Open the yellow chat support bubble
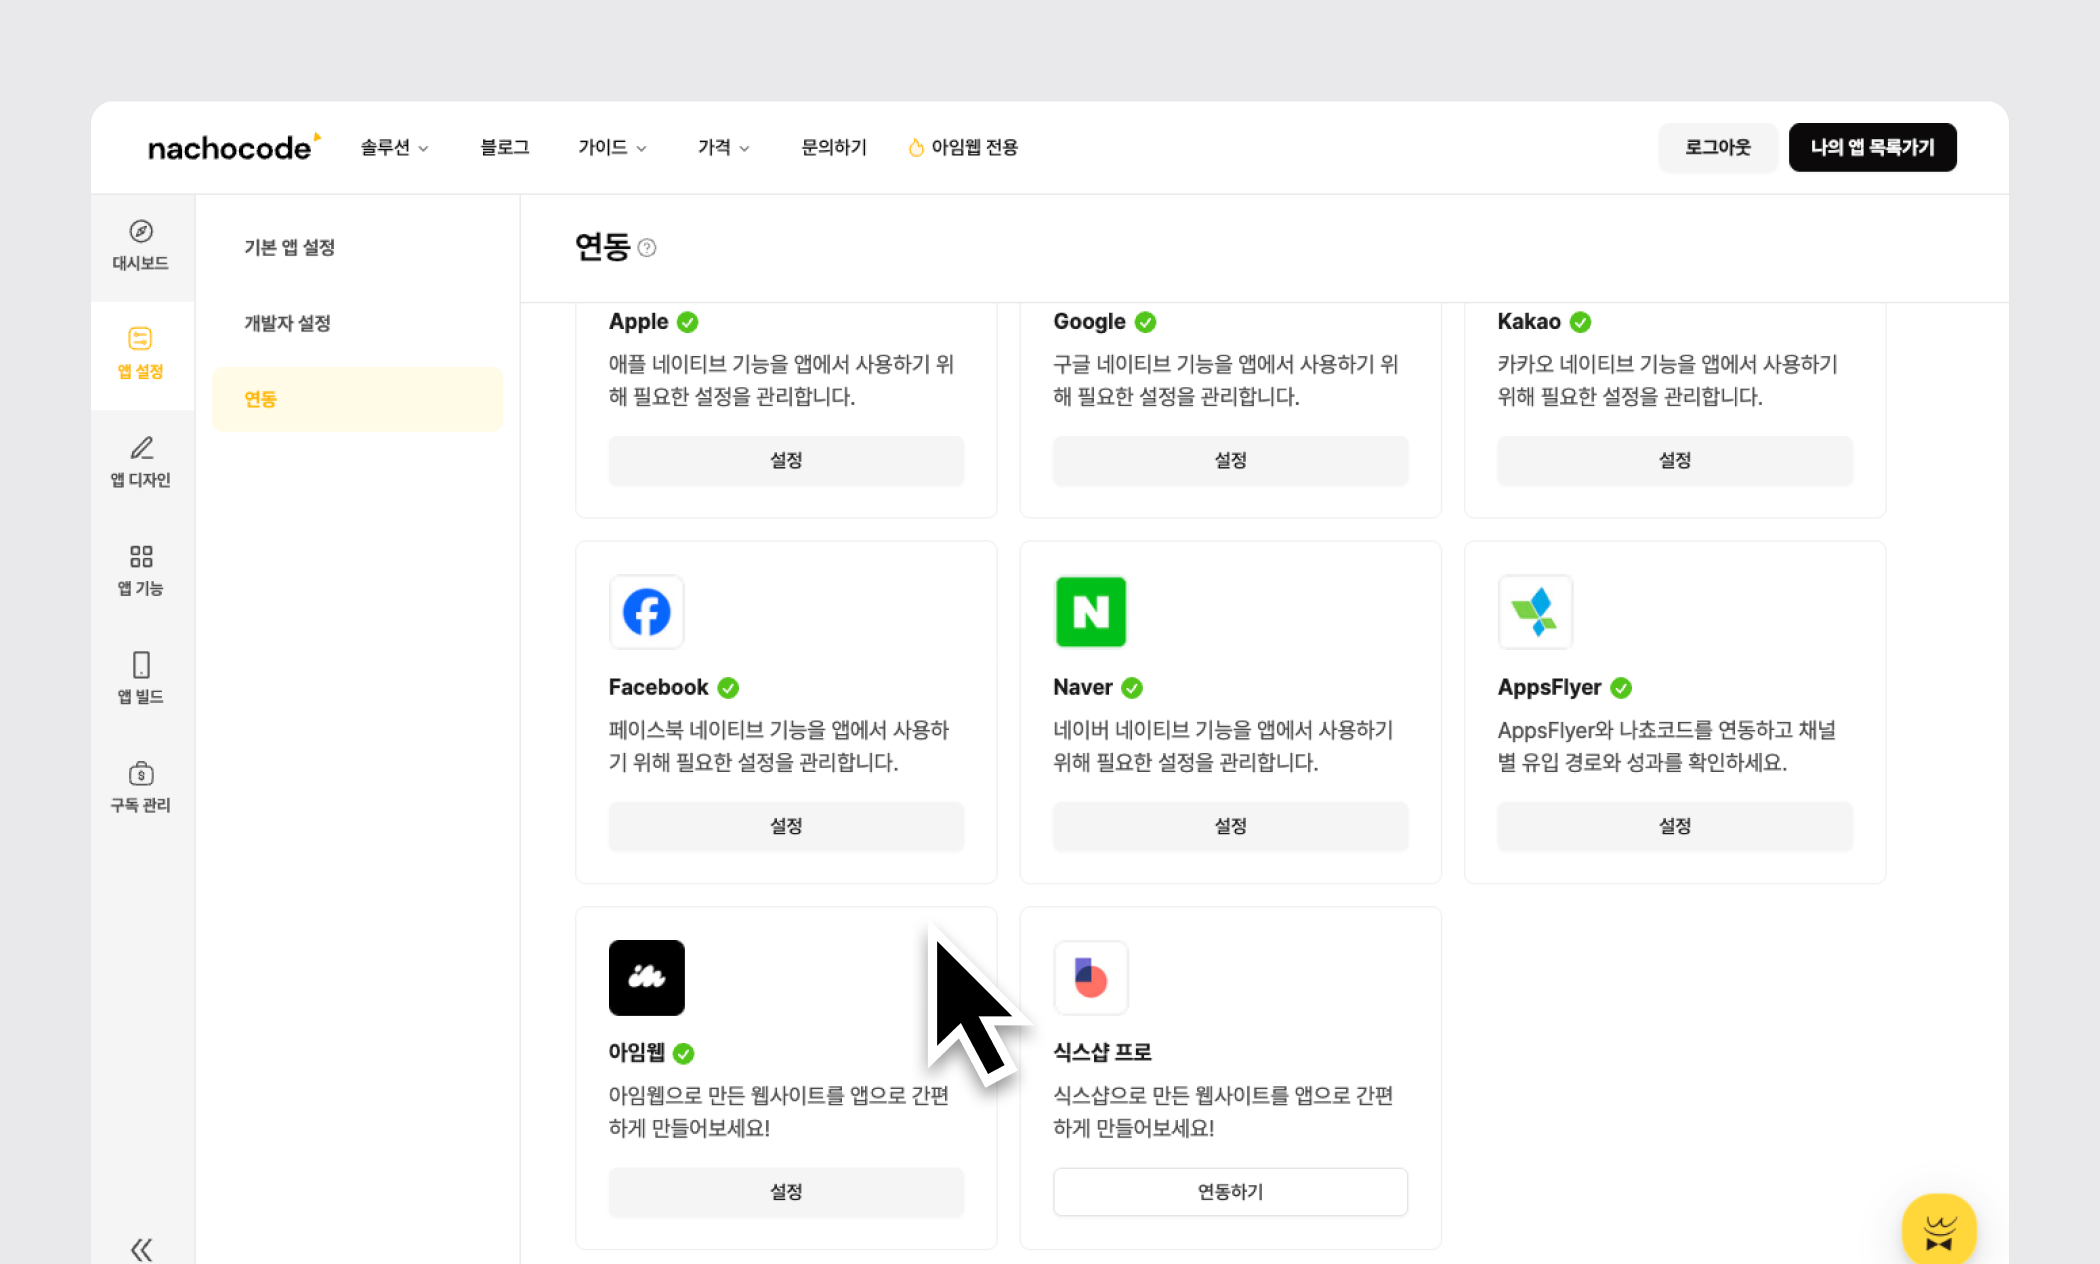Image resolution: width=2100 pixels, height=1264 pixels. tap(1938, 1230)
